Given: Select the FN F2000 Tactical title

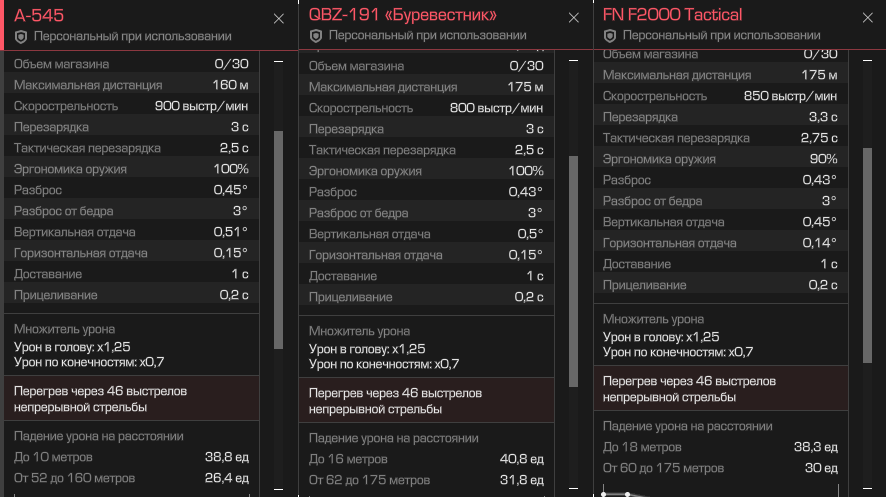Looking at the screenshot, I should pyautogui.click(x=672, y=15).
